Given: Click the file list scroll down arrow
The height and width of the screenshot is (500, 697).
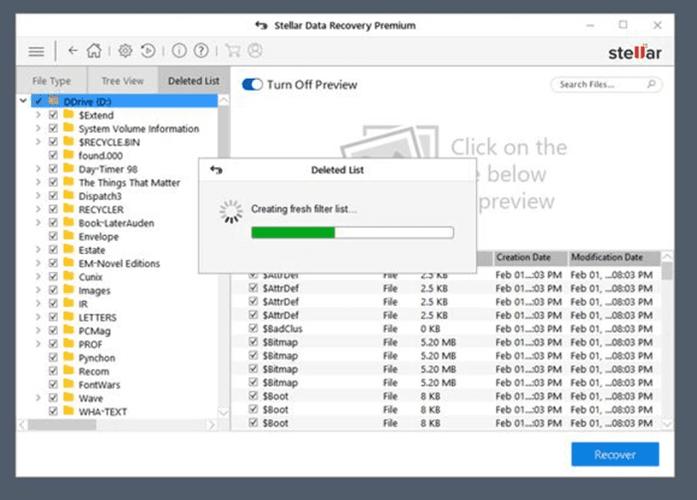Looking at the screenshot, I should coord(667,424).
